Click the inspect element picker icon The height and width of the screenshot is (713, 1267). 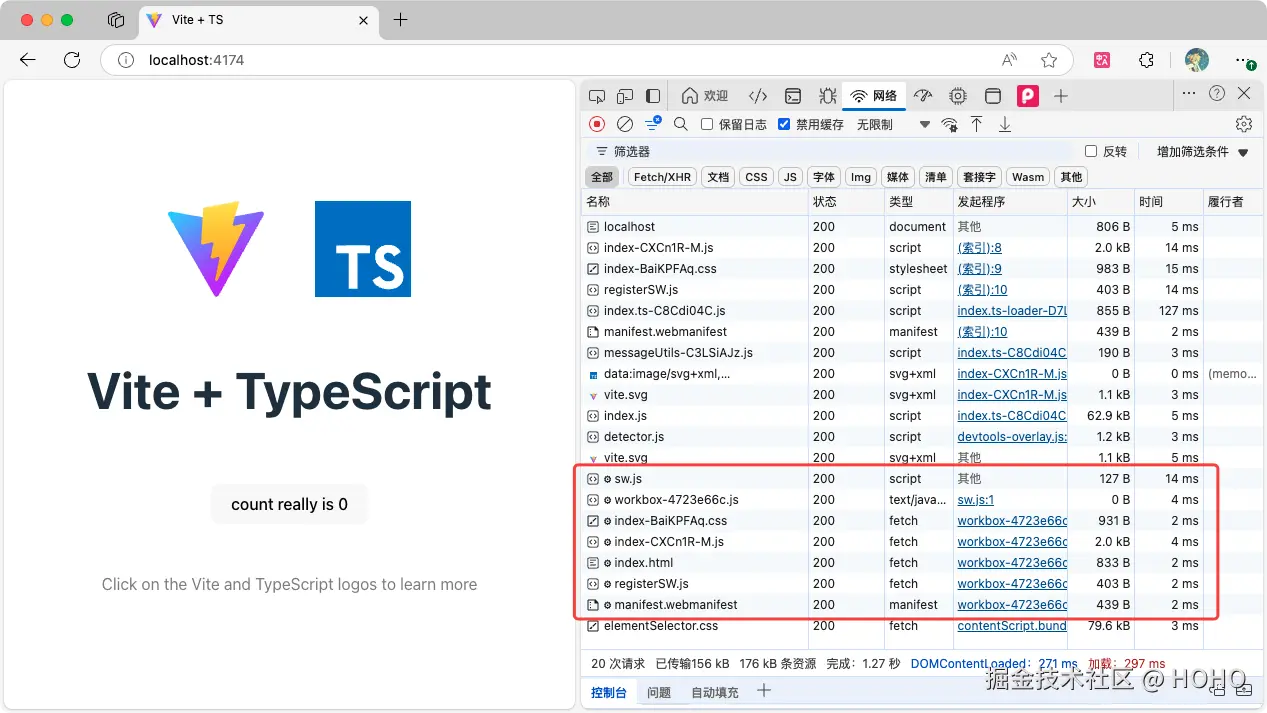pos(597,96)
